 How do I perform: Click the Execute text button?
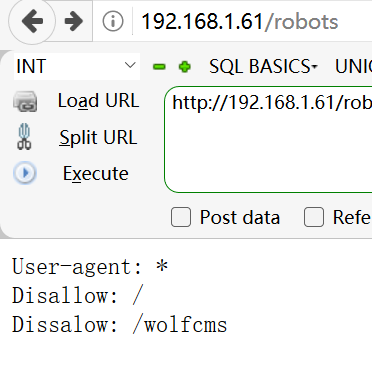pos(96,173)
